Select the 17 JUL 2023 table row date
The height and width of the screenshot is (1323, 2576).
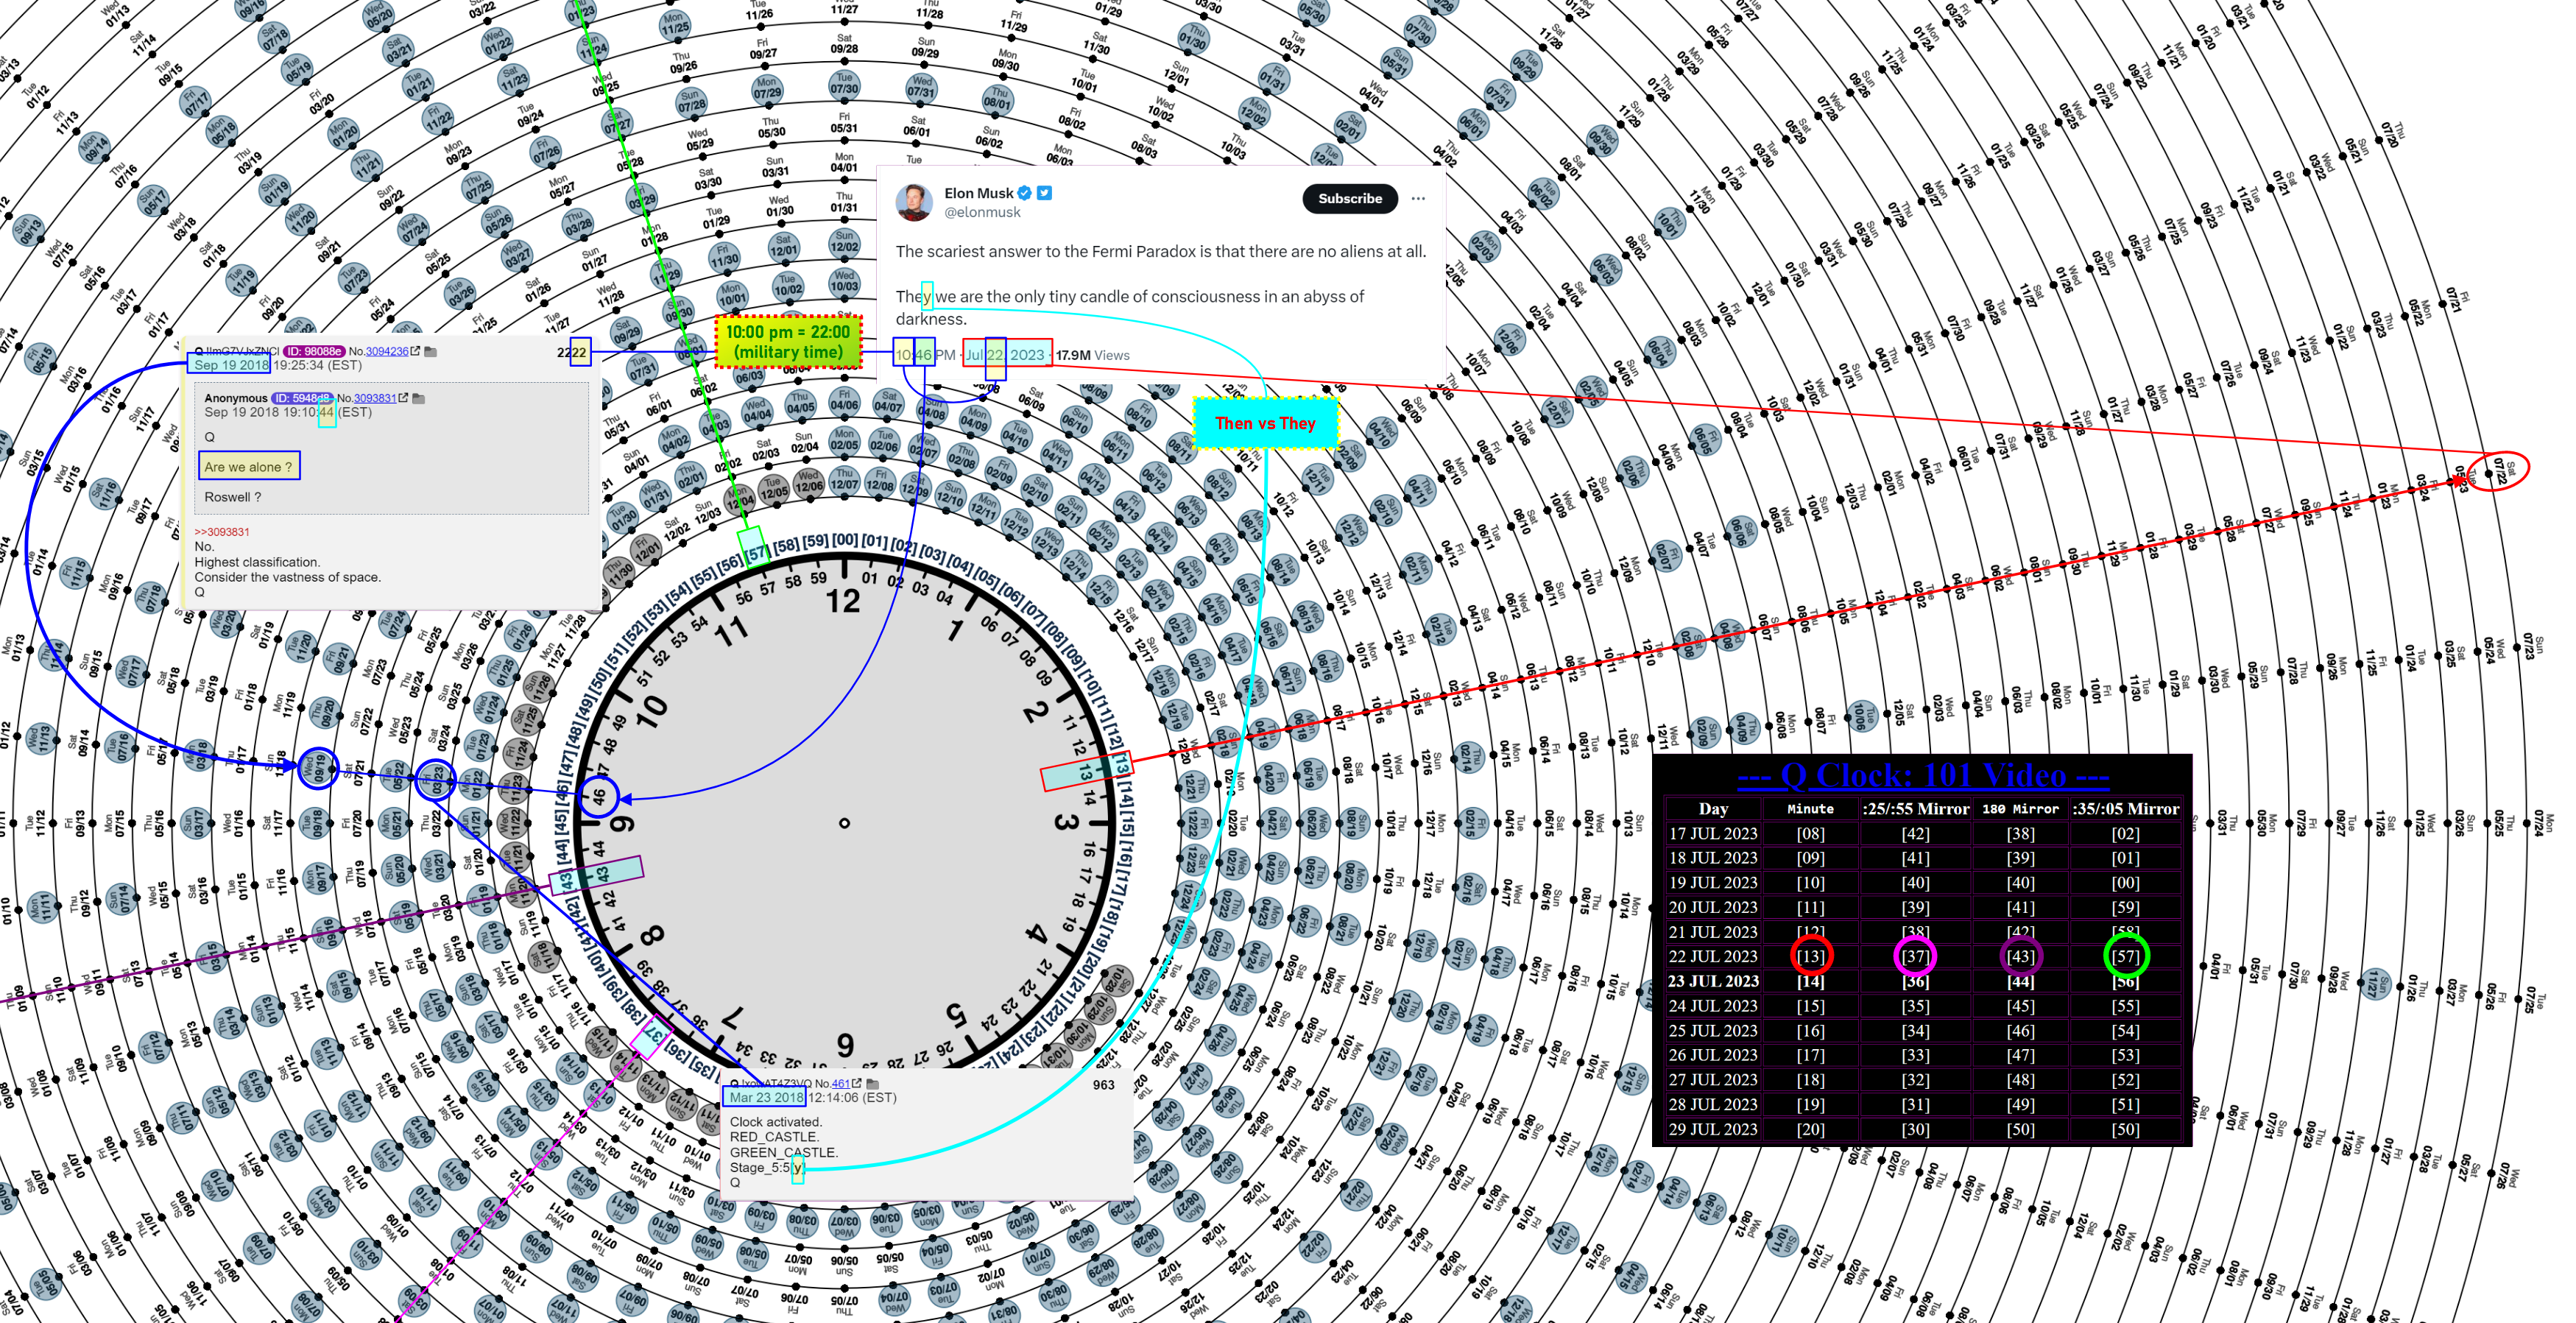tap(1713, 833)
